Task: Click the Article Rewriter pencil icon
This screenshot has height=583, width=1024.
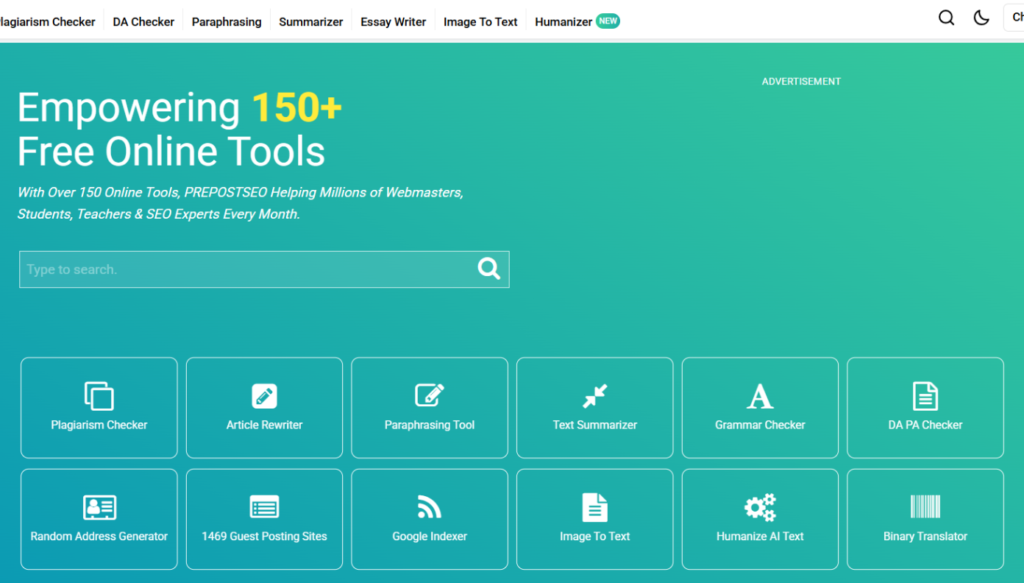Action: [264, 396]
